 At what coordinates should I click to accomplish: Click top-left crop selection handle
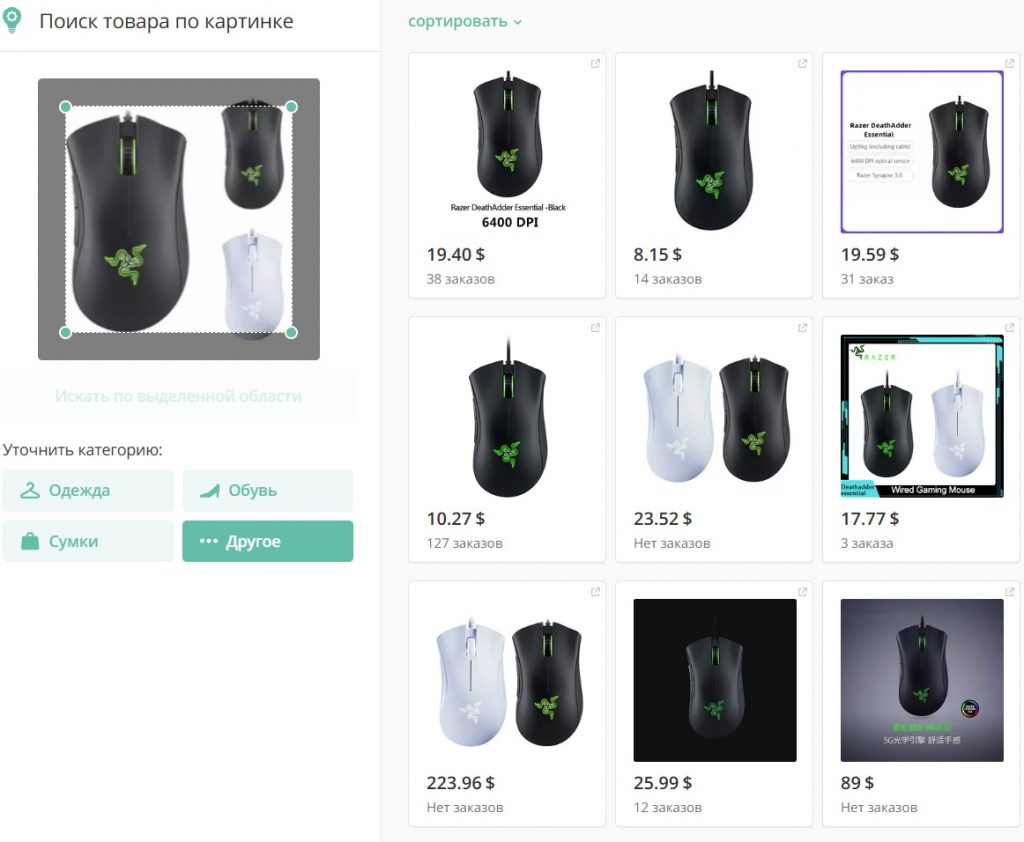66,107
